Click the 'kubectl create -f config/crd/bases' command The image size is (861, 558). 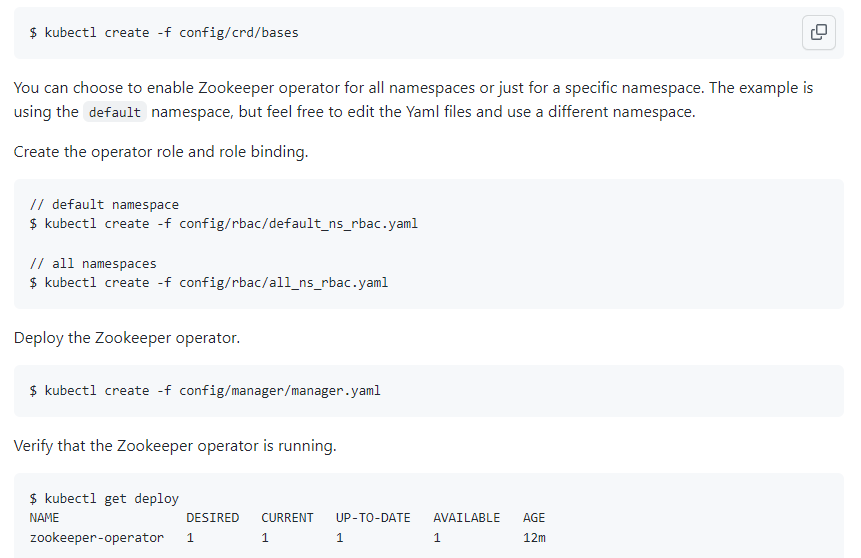pyautogui.click(x=164, y=32)
